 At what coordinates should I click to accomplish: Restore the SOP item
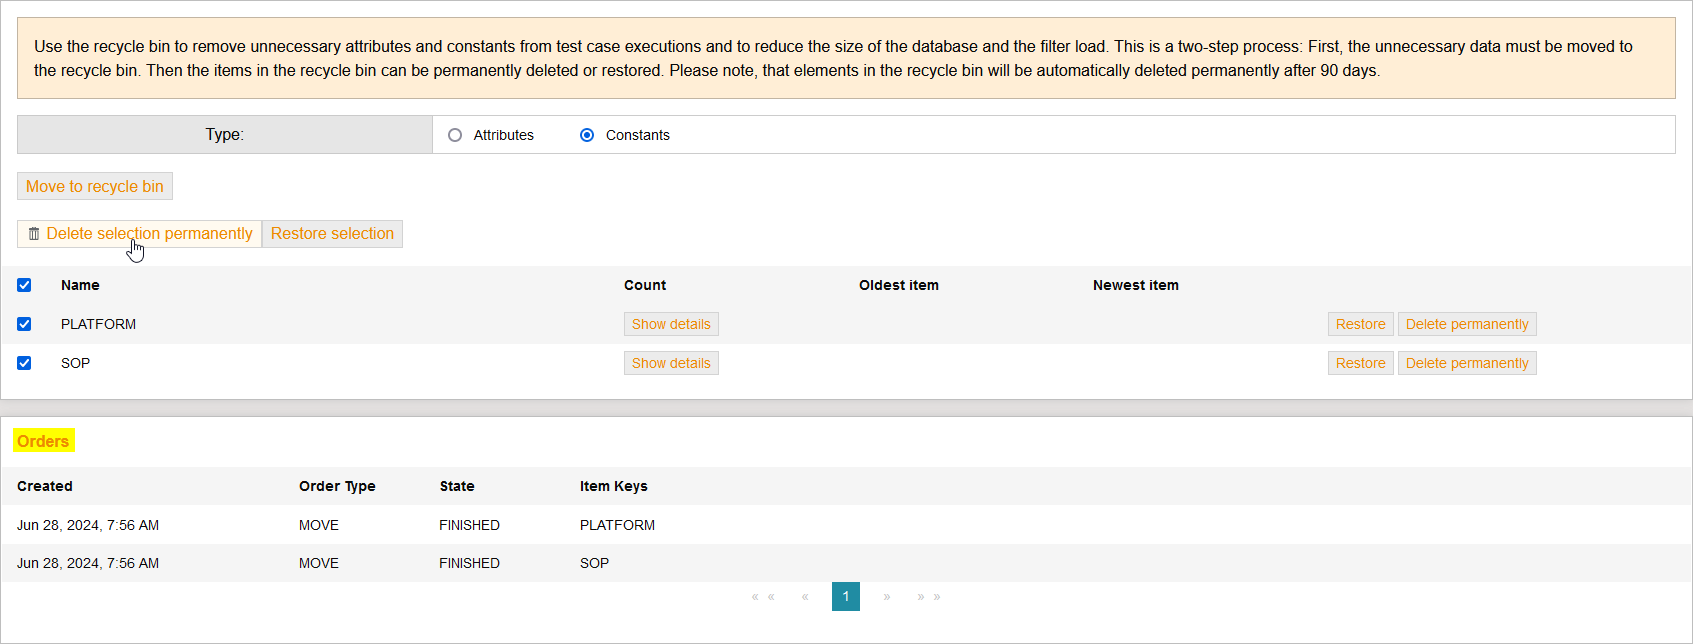click(x=1360, y=363)
